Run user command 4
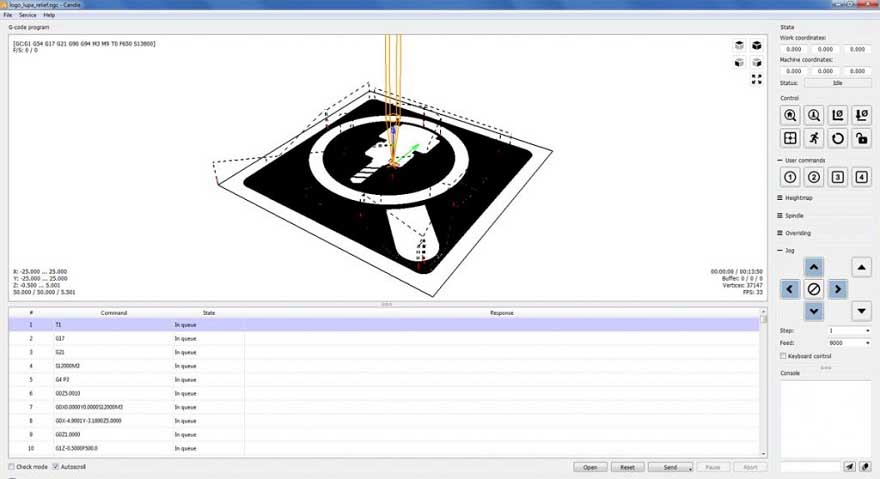This screenshot has width=880, height=479. (x=861, y=177)
